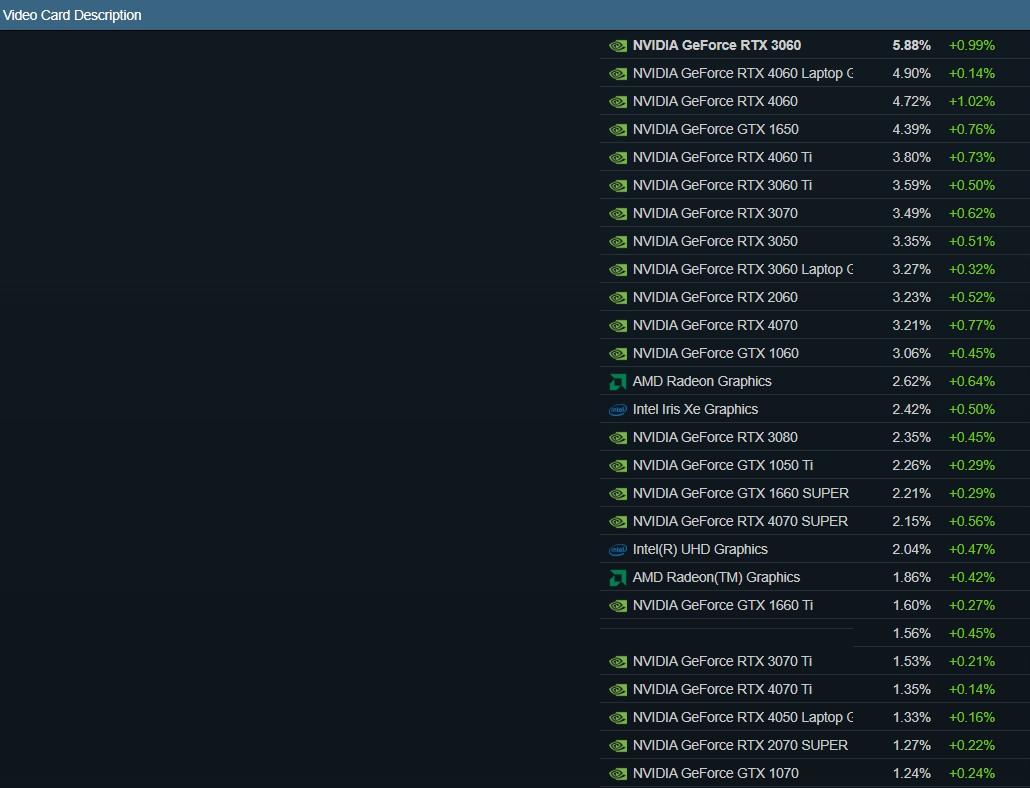Click the NVIDIA icon beside GeForce RTX 3050

coord(617,242)
